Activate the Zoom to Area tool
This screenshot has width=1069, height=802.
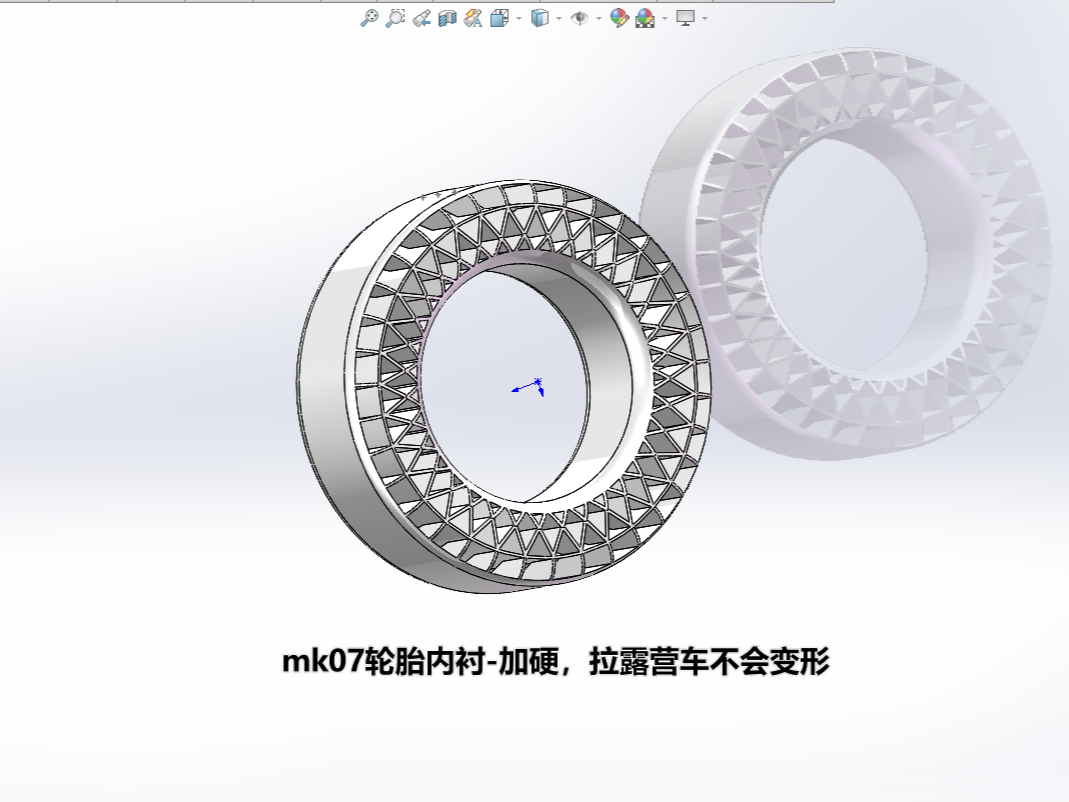point(397,18)
